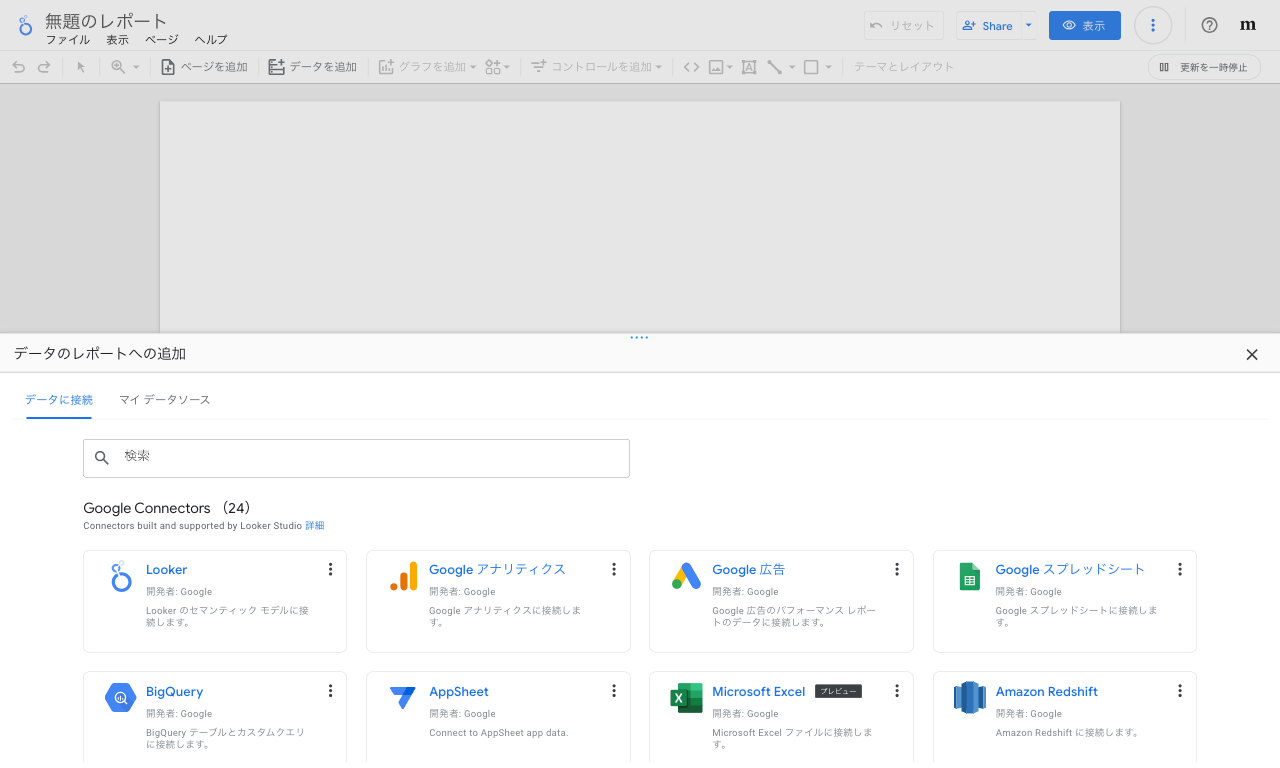Click the insert image icon
The height and width of the screenshot is (768, 1280).
point(716,67)
